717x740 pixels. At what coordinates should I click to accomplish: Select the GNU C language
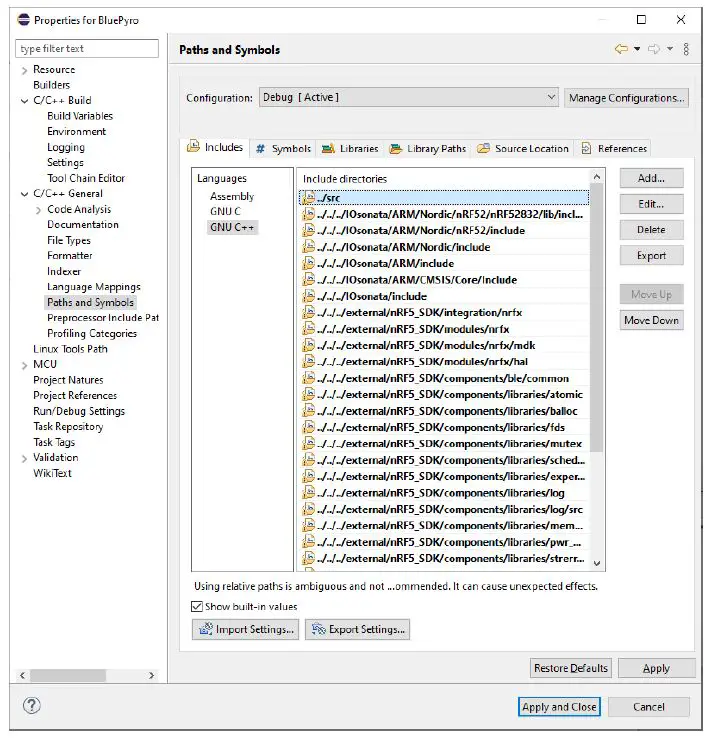click(x=225, y=211)
